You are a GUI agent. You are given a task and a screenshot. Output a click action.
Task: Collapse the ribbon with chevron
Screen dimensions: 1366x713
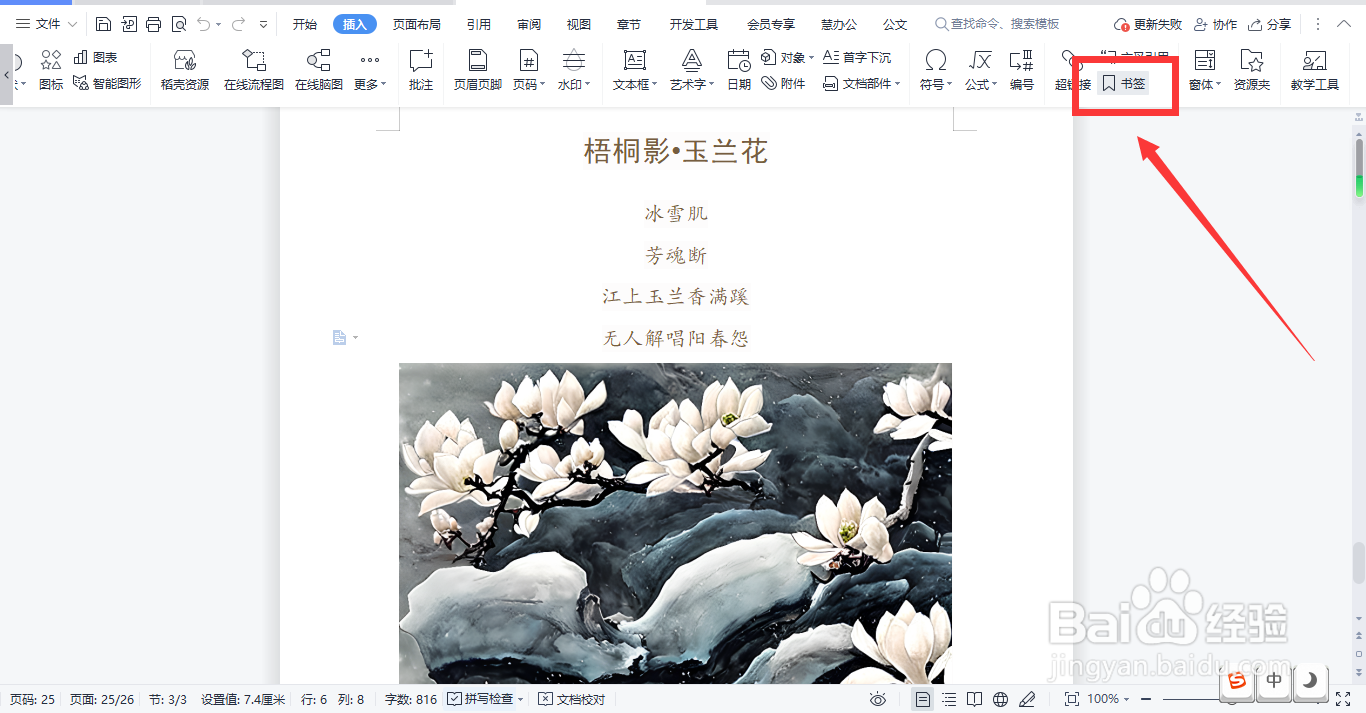click(1345, 24)
